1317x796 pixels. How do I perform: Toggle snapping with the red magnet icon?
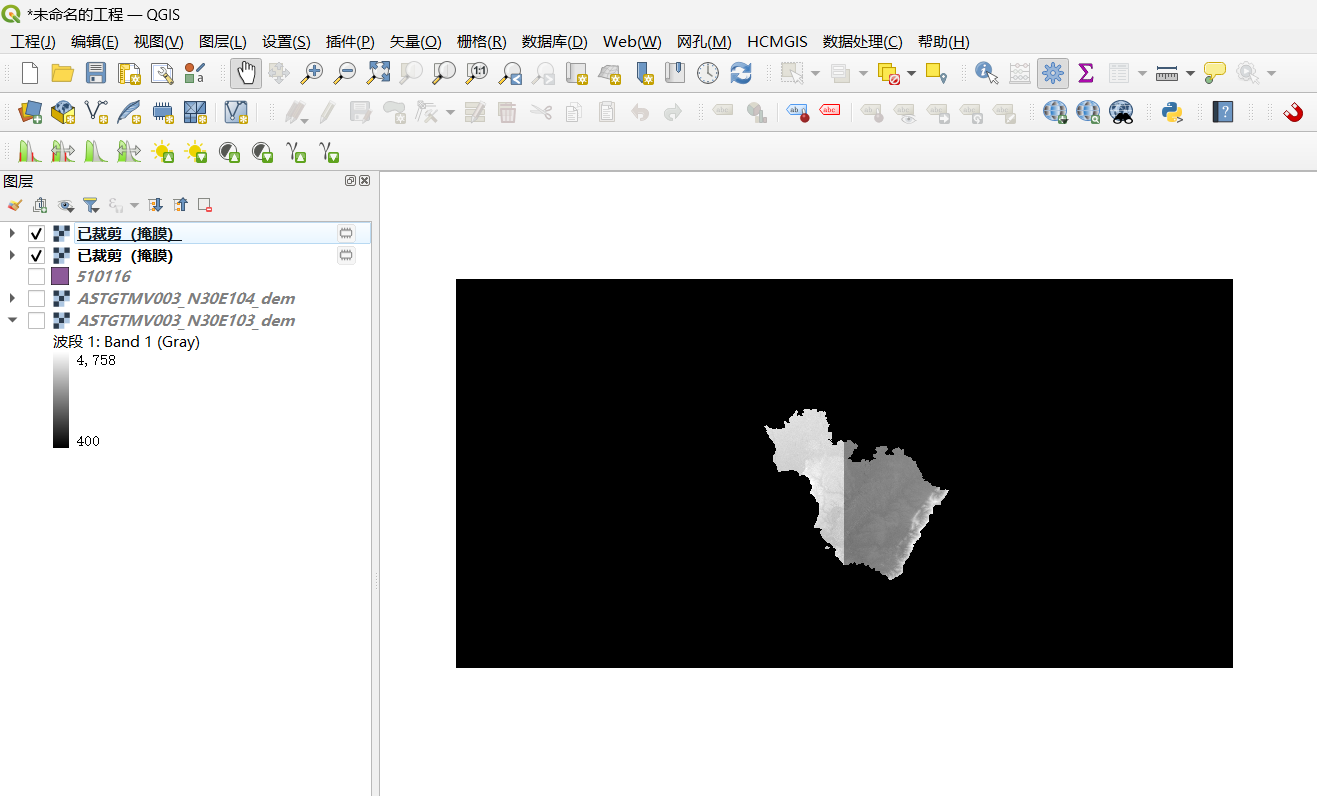point(1294,112)
